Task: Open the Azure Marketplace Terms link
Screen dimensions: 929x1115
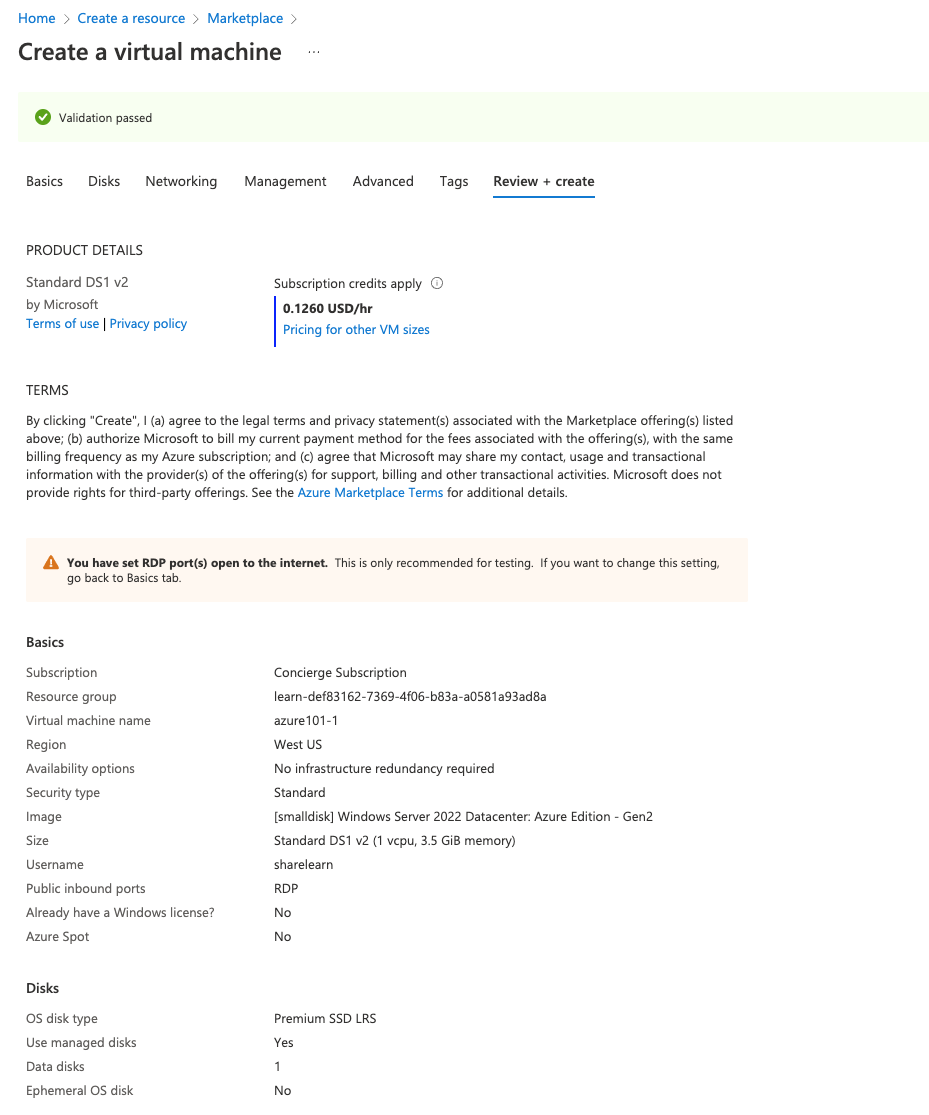Action: (x=370, y=493)
